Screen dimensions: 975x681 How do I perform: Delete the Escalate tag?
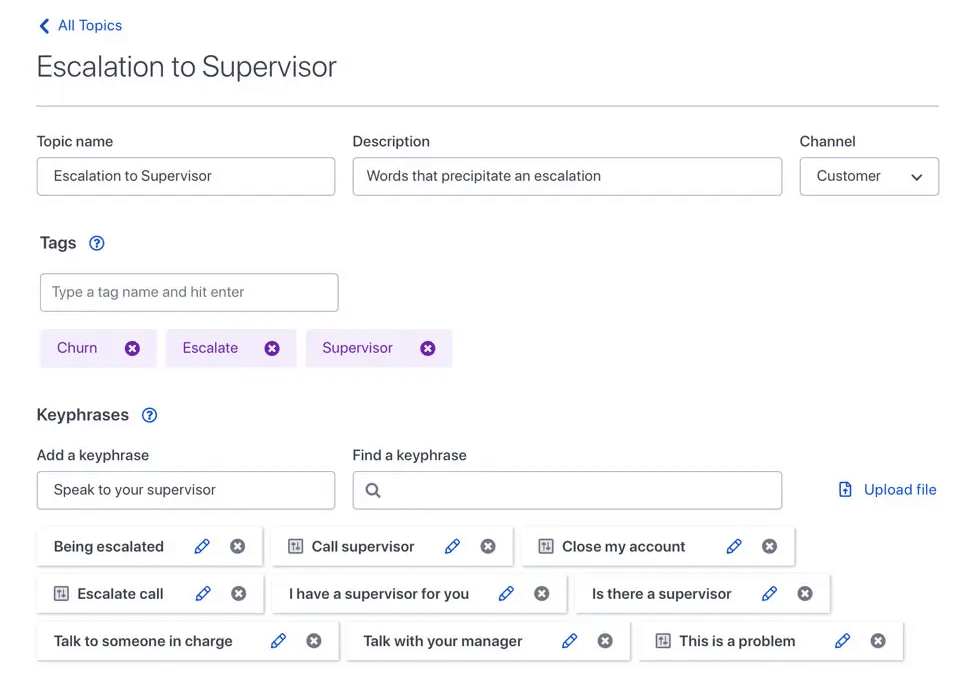coord(272,348)
